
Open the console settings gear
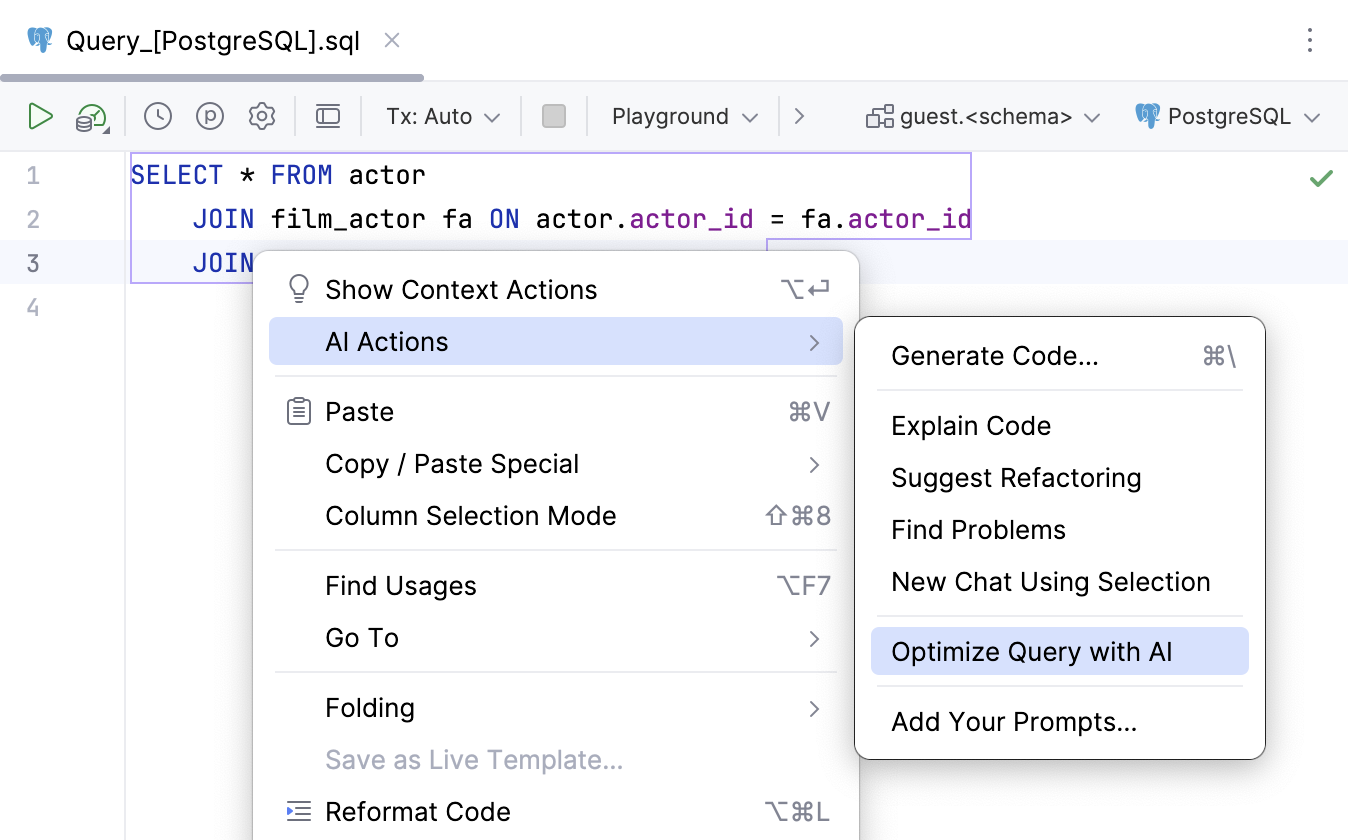262,116
